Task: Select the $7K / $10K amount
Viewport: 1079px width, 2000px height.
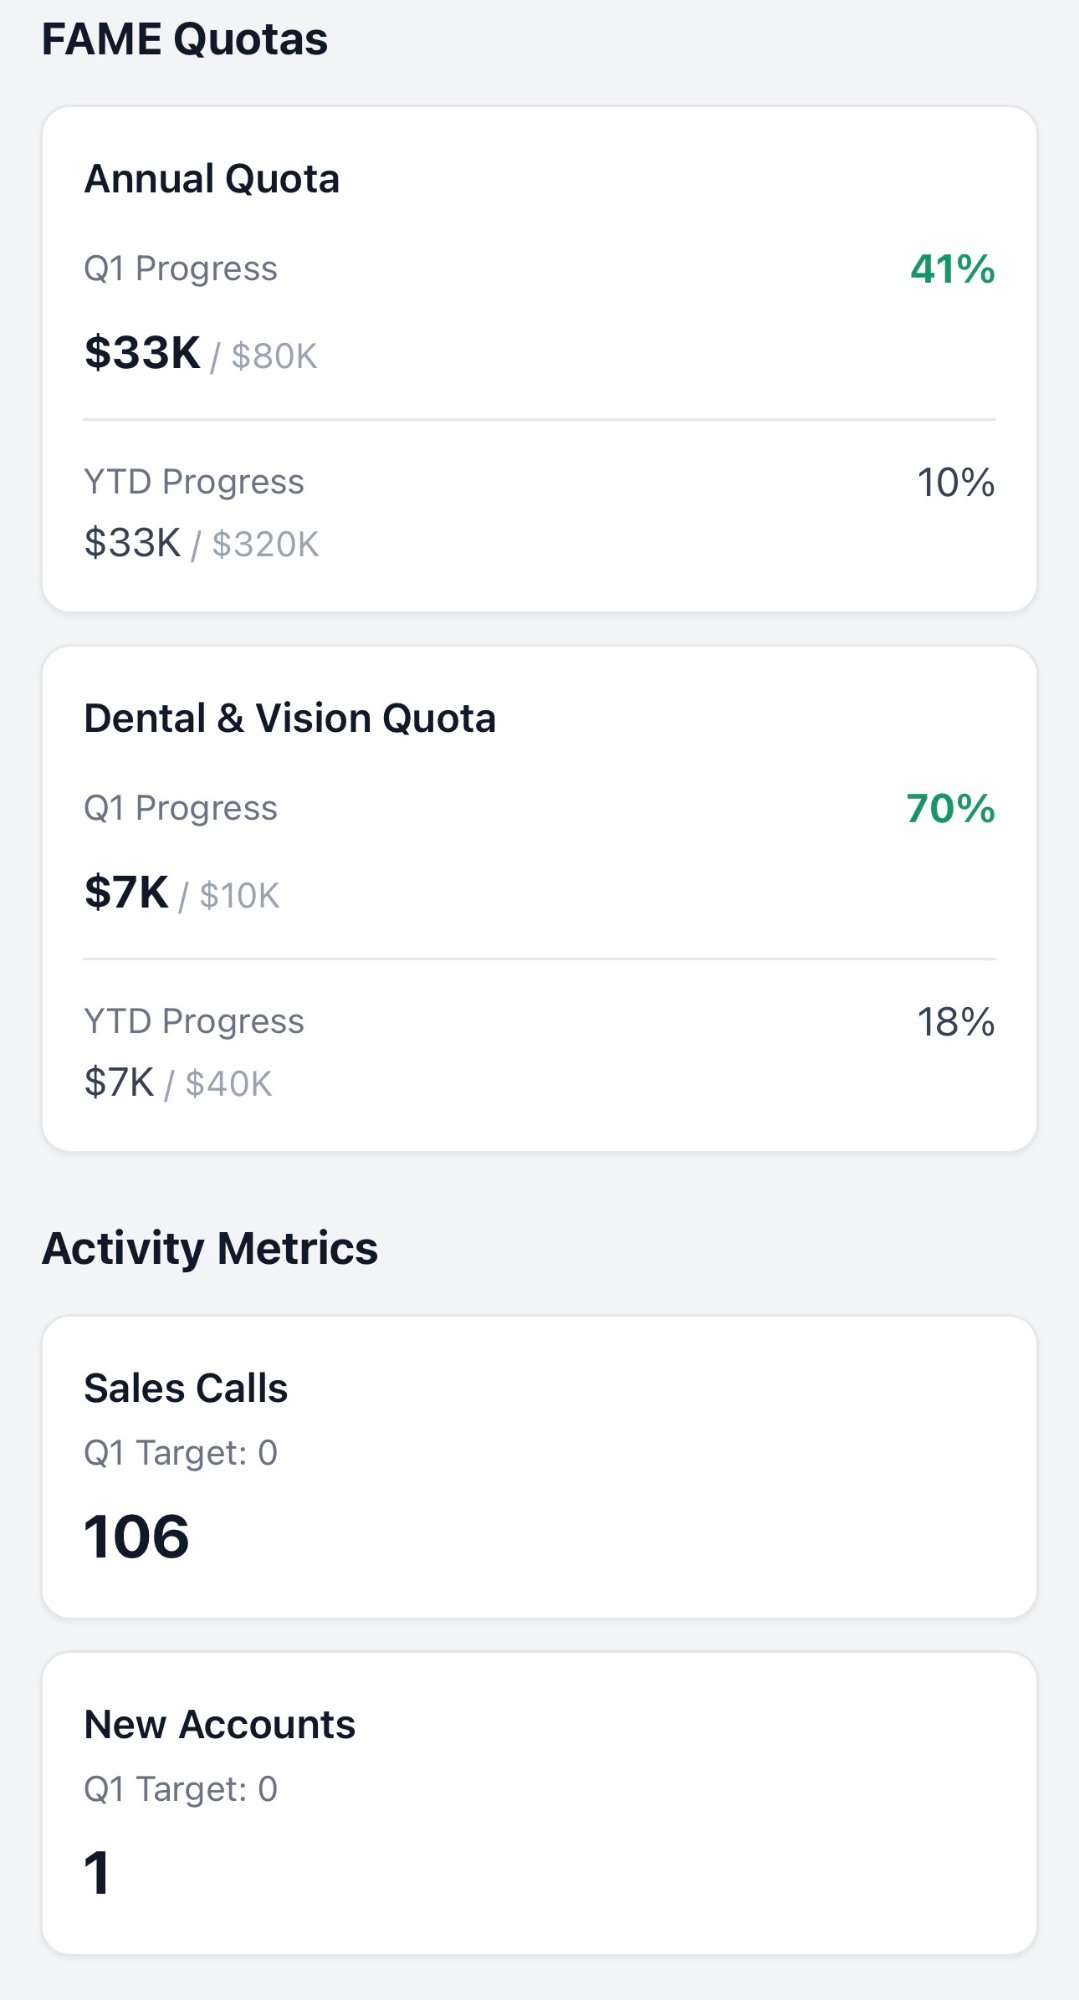Action: point(182,893)
